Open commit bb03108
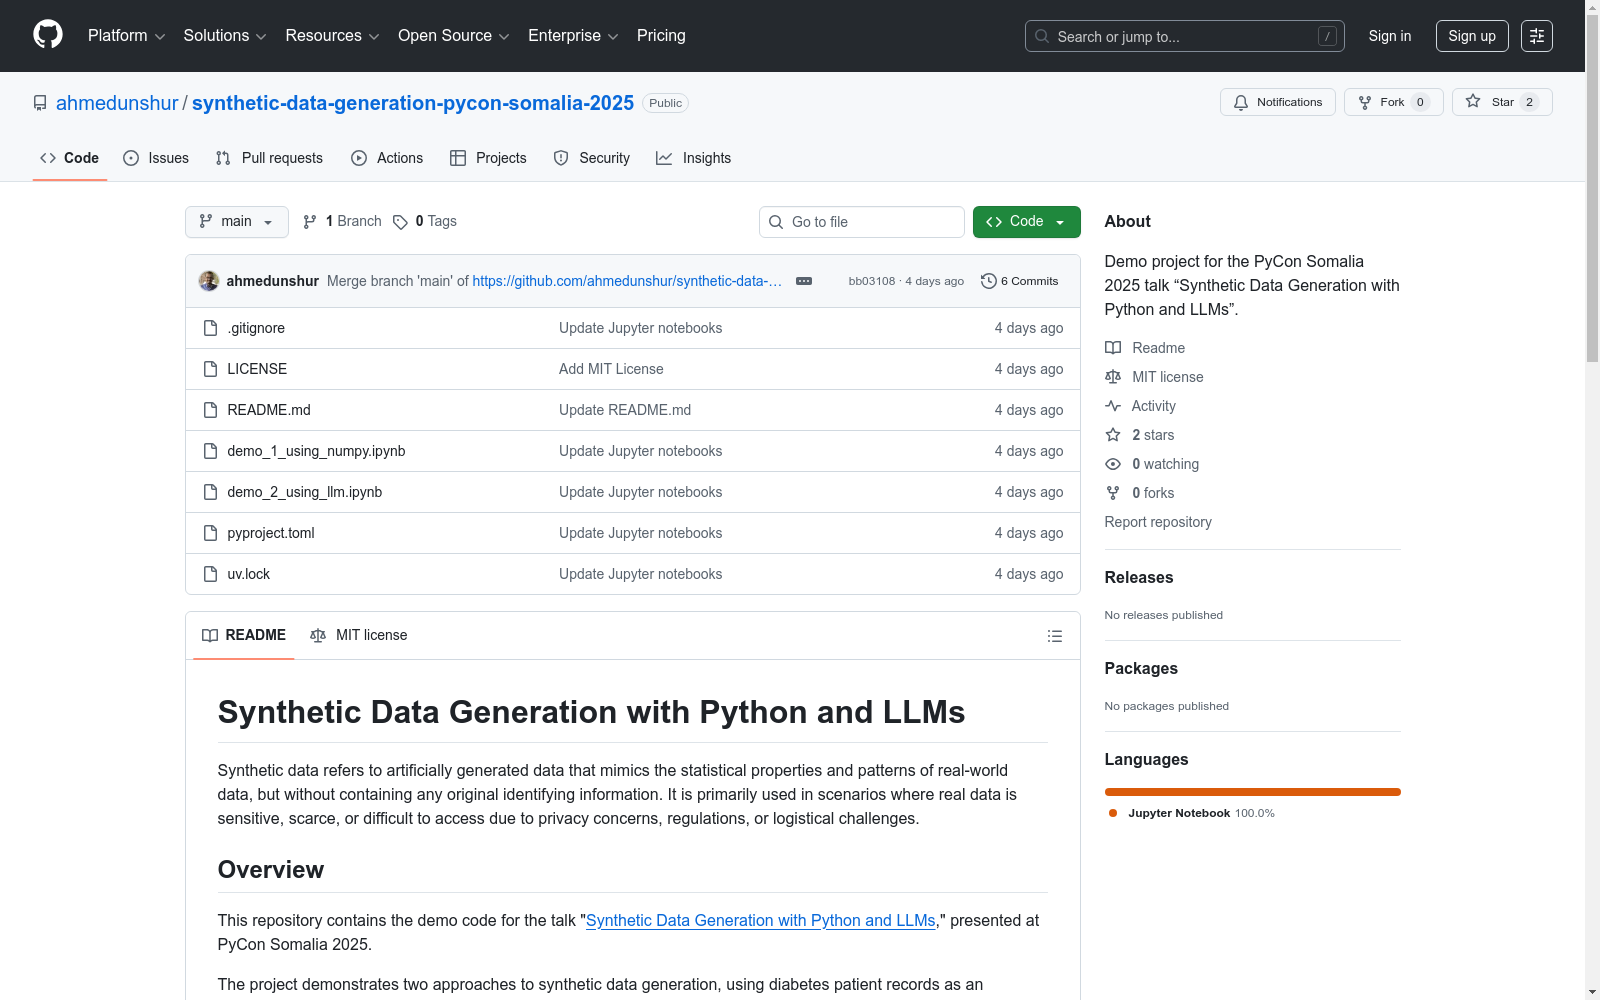 point(872,281)
